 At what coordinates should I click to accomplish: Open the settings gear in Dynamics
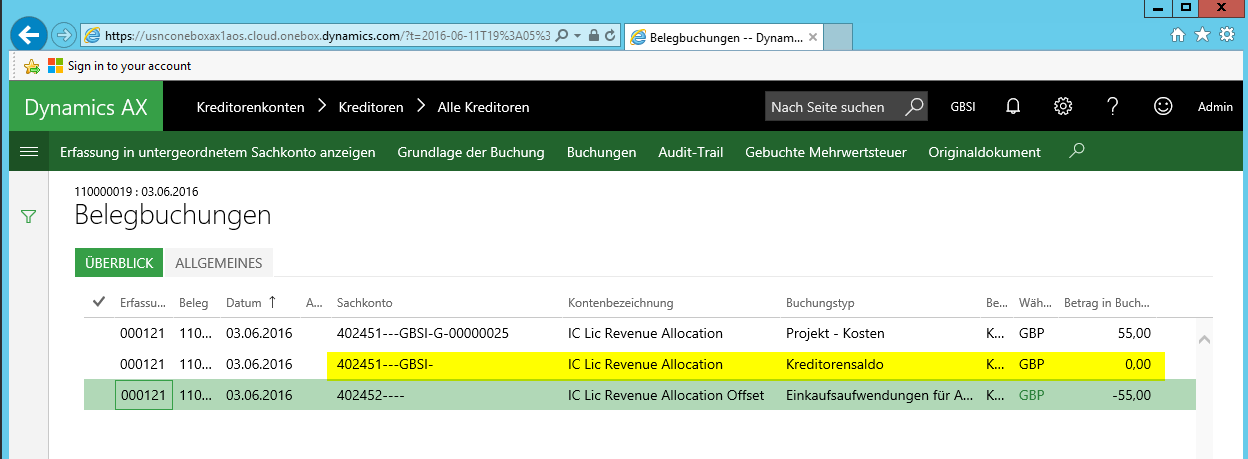coord(1063,107)
